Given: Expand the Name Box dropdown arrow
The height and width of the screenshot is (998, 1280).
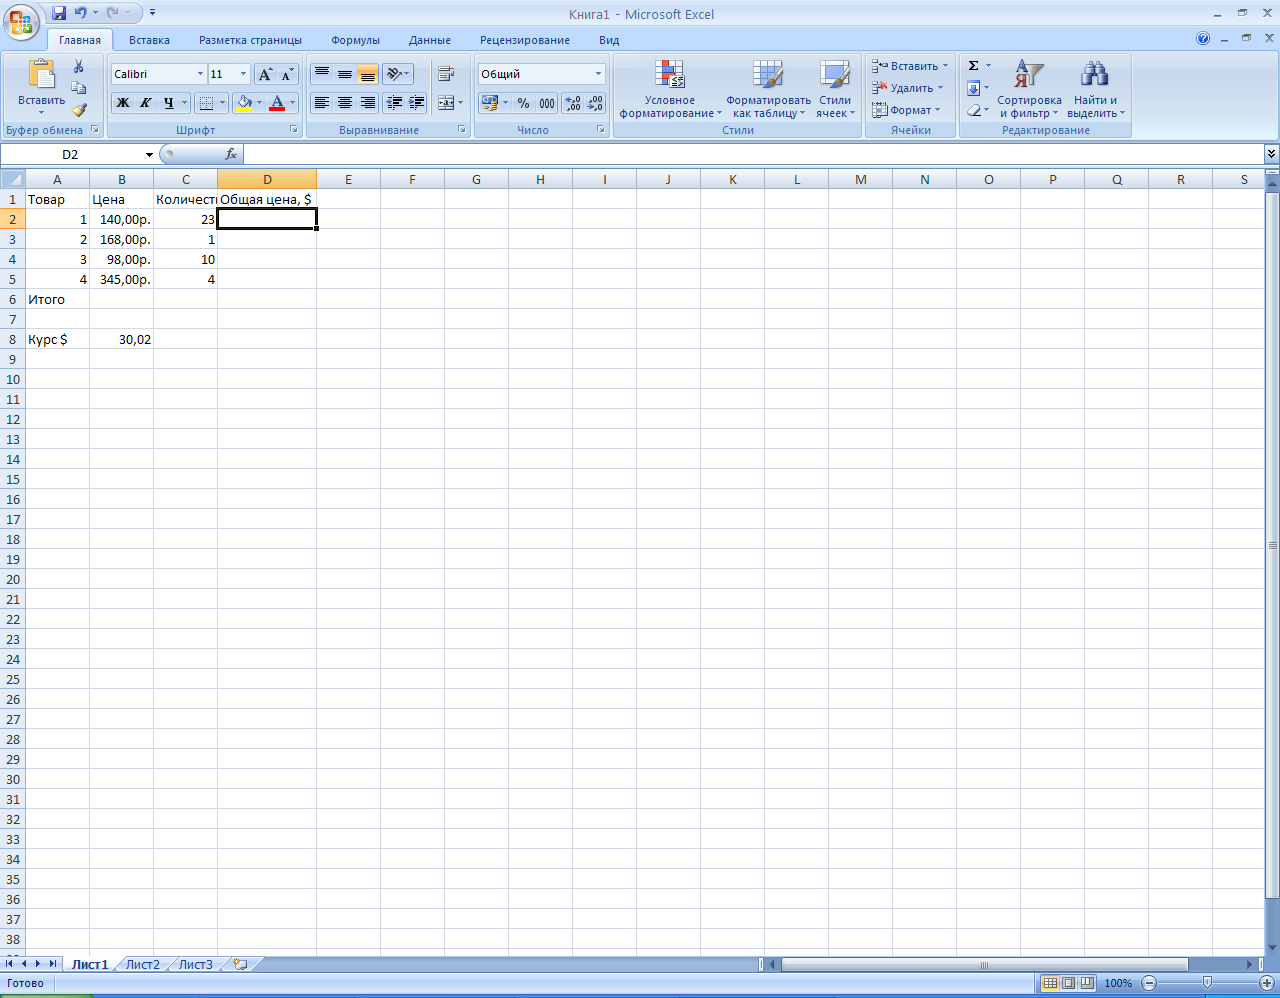Looking at the screenshot, I should coord(150,155).
